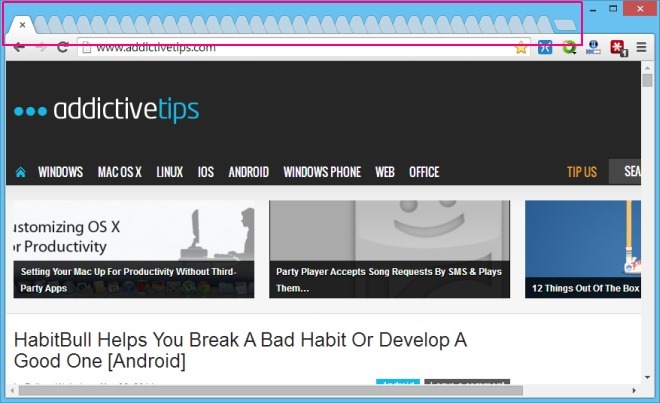Click the horizontal scrollbar left arrow
The width and height of the screenshot is (660, 403).
coord(12,391)
